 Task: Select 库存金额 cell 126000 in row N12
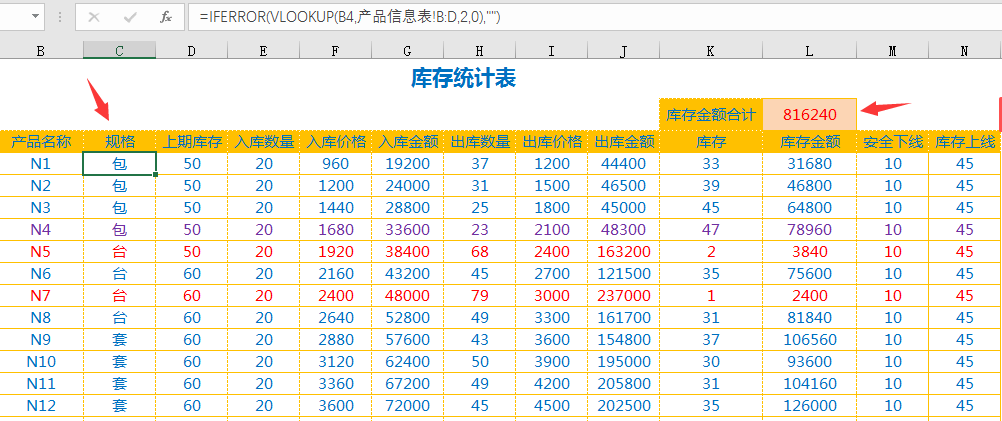pyautogui.click(x=810, y=406)
